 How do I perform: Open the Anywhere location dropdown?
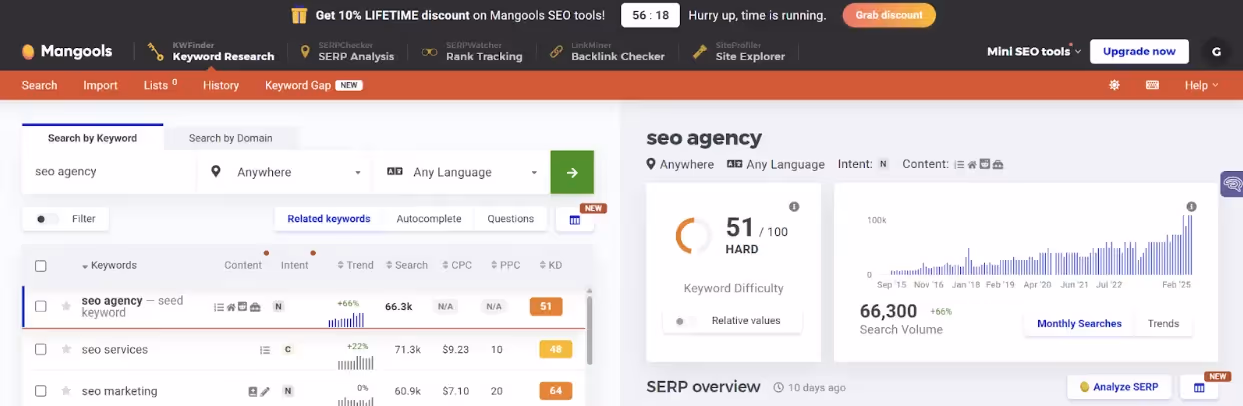pos(286,172)
